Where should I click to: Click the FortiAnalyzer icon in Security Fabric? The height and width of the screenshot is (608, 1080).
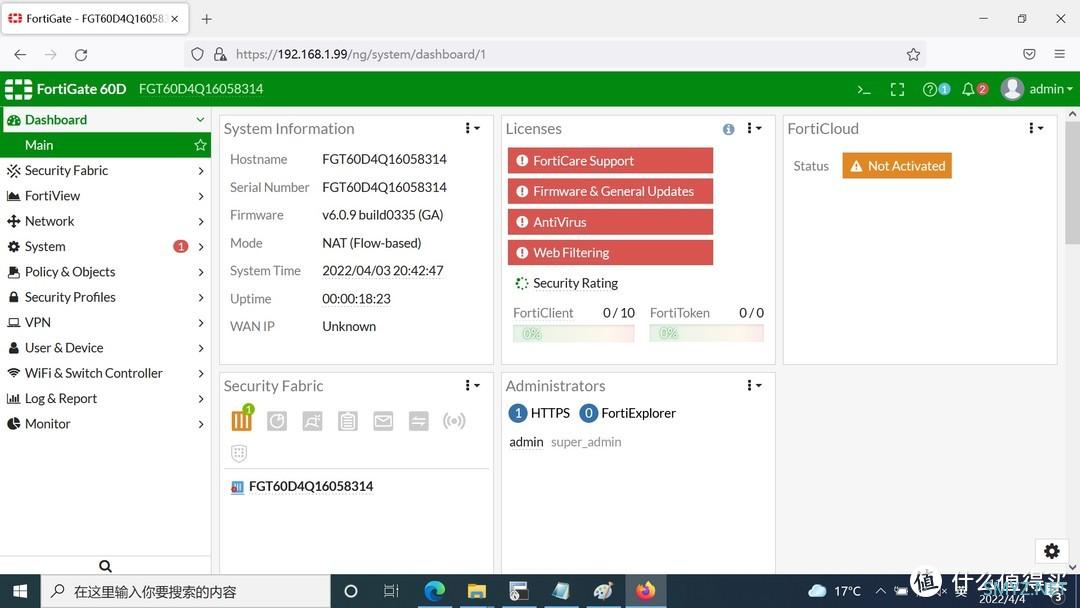[277, 421]
